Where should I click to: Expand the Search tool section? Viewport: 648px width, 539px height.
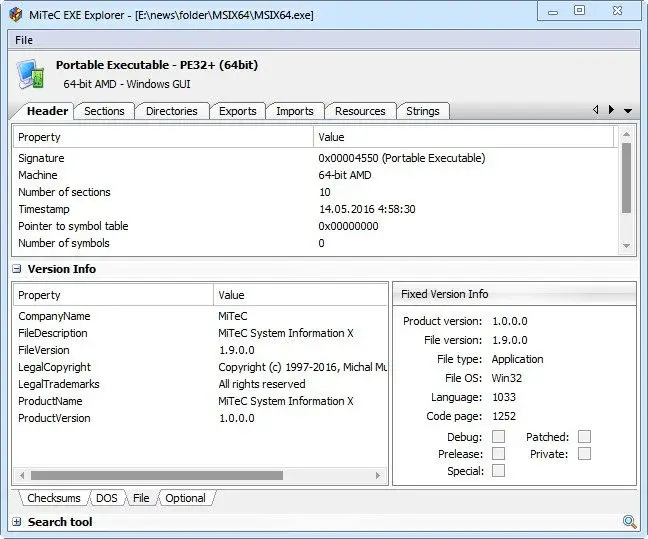click(17, 522)
